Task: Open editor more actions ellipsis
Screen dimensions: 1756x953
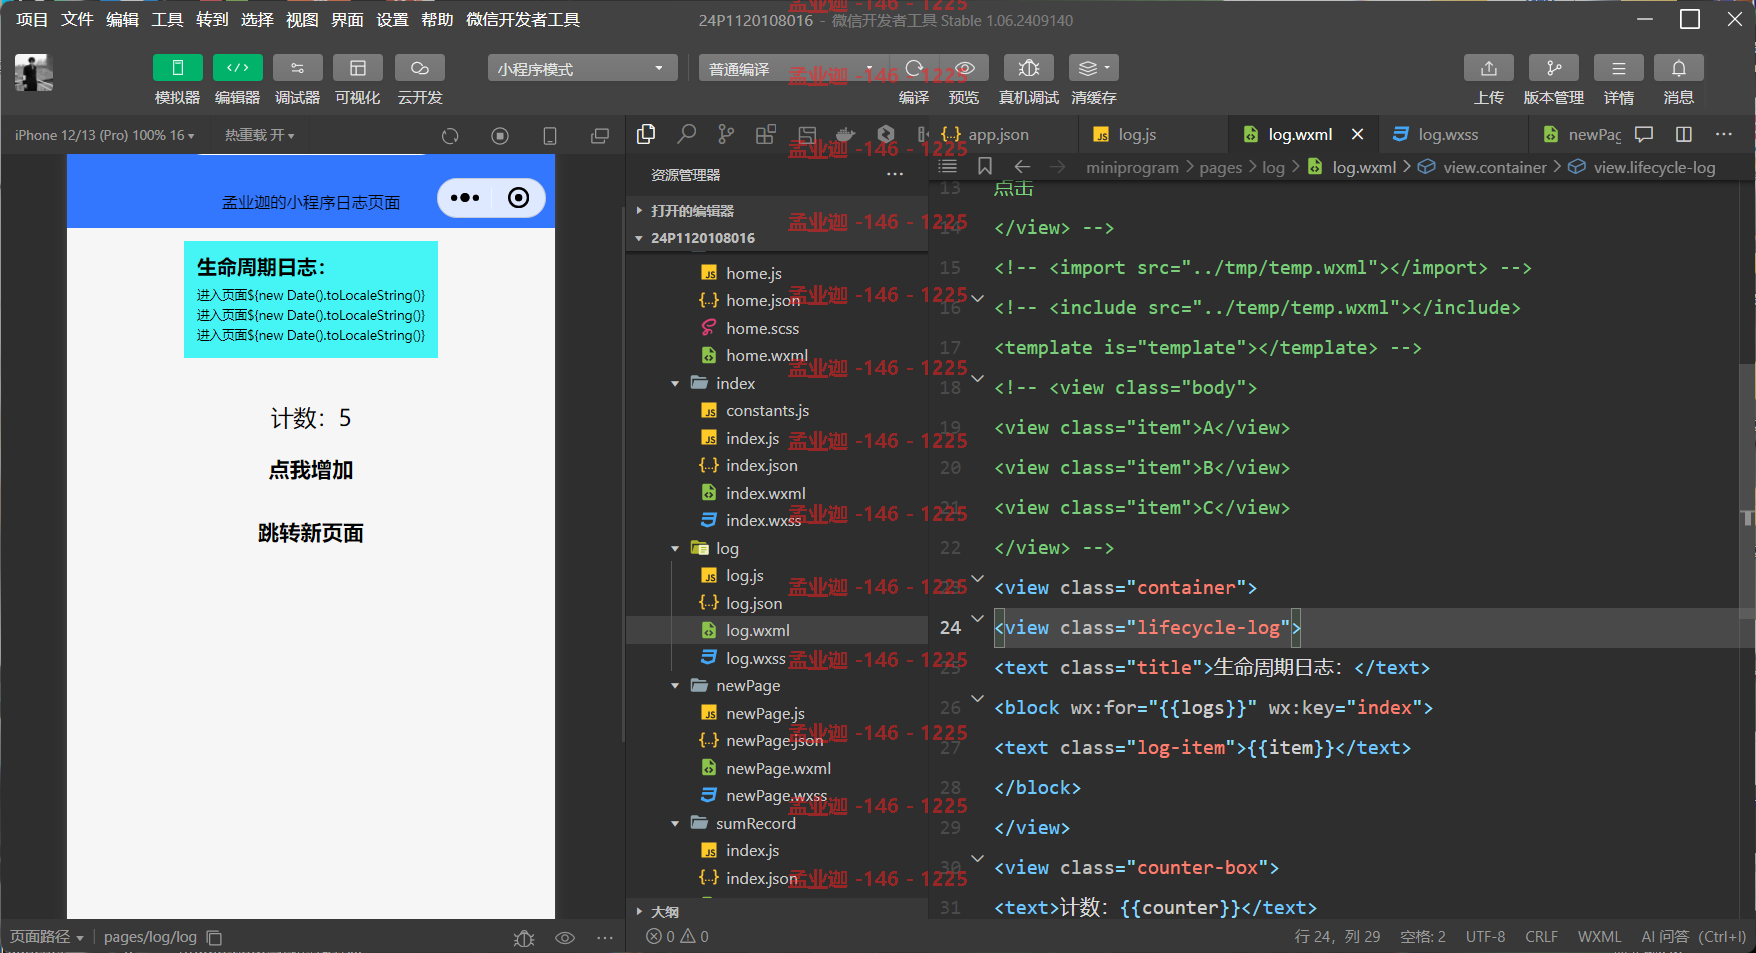Action: [1724, 134]
